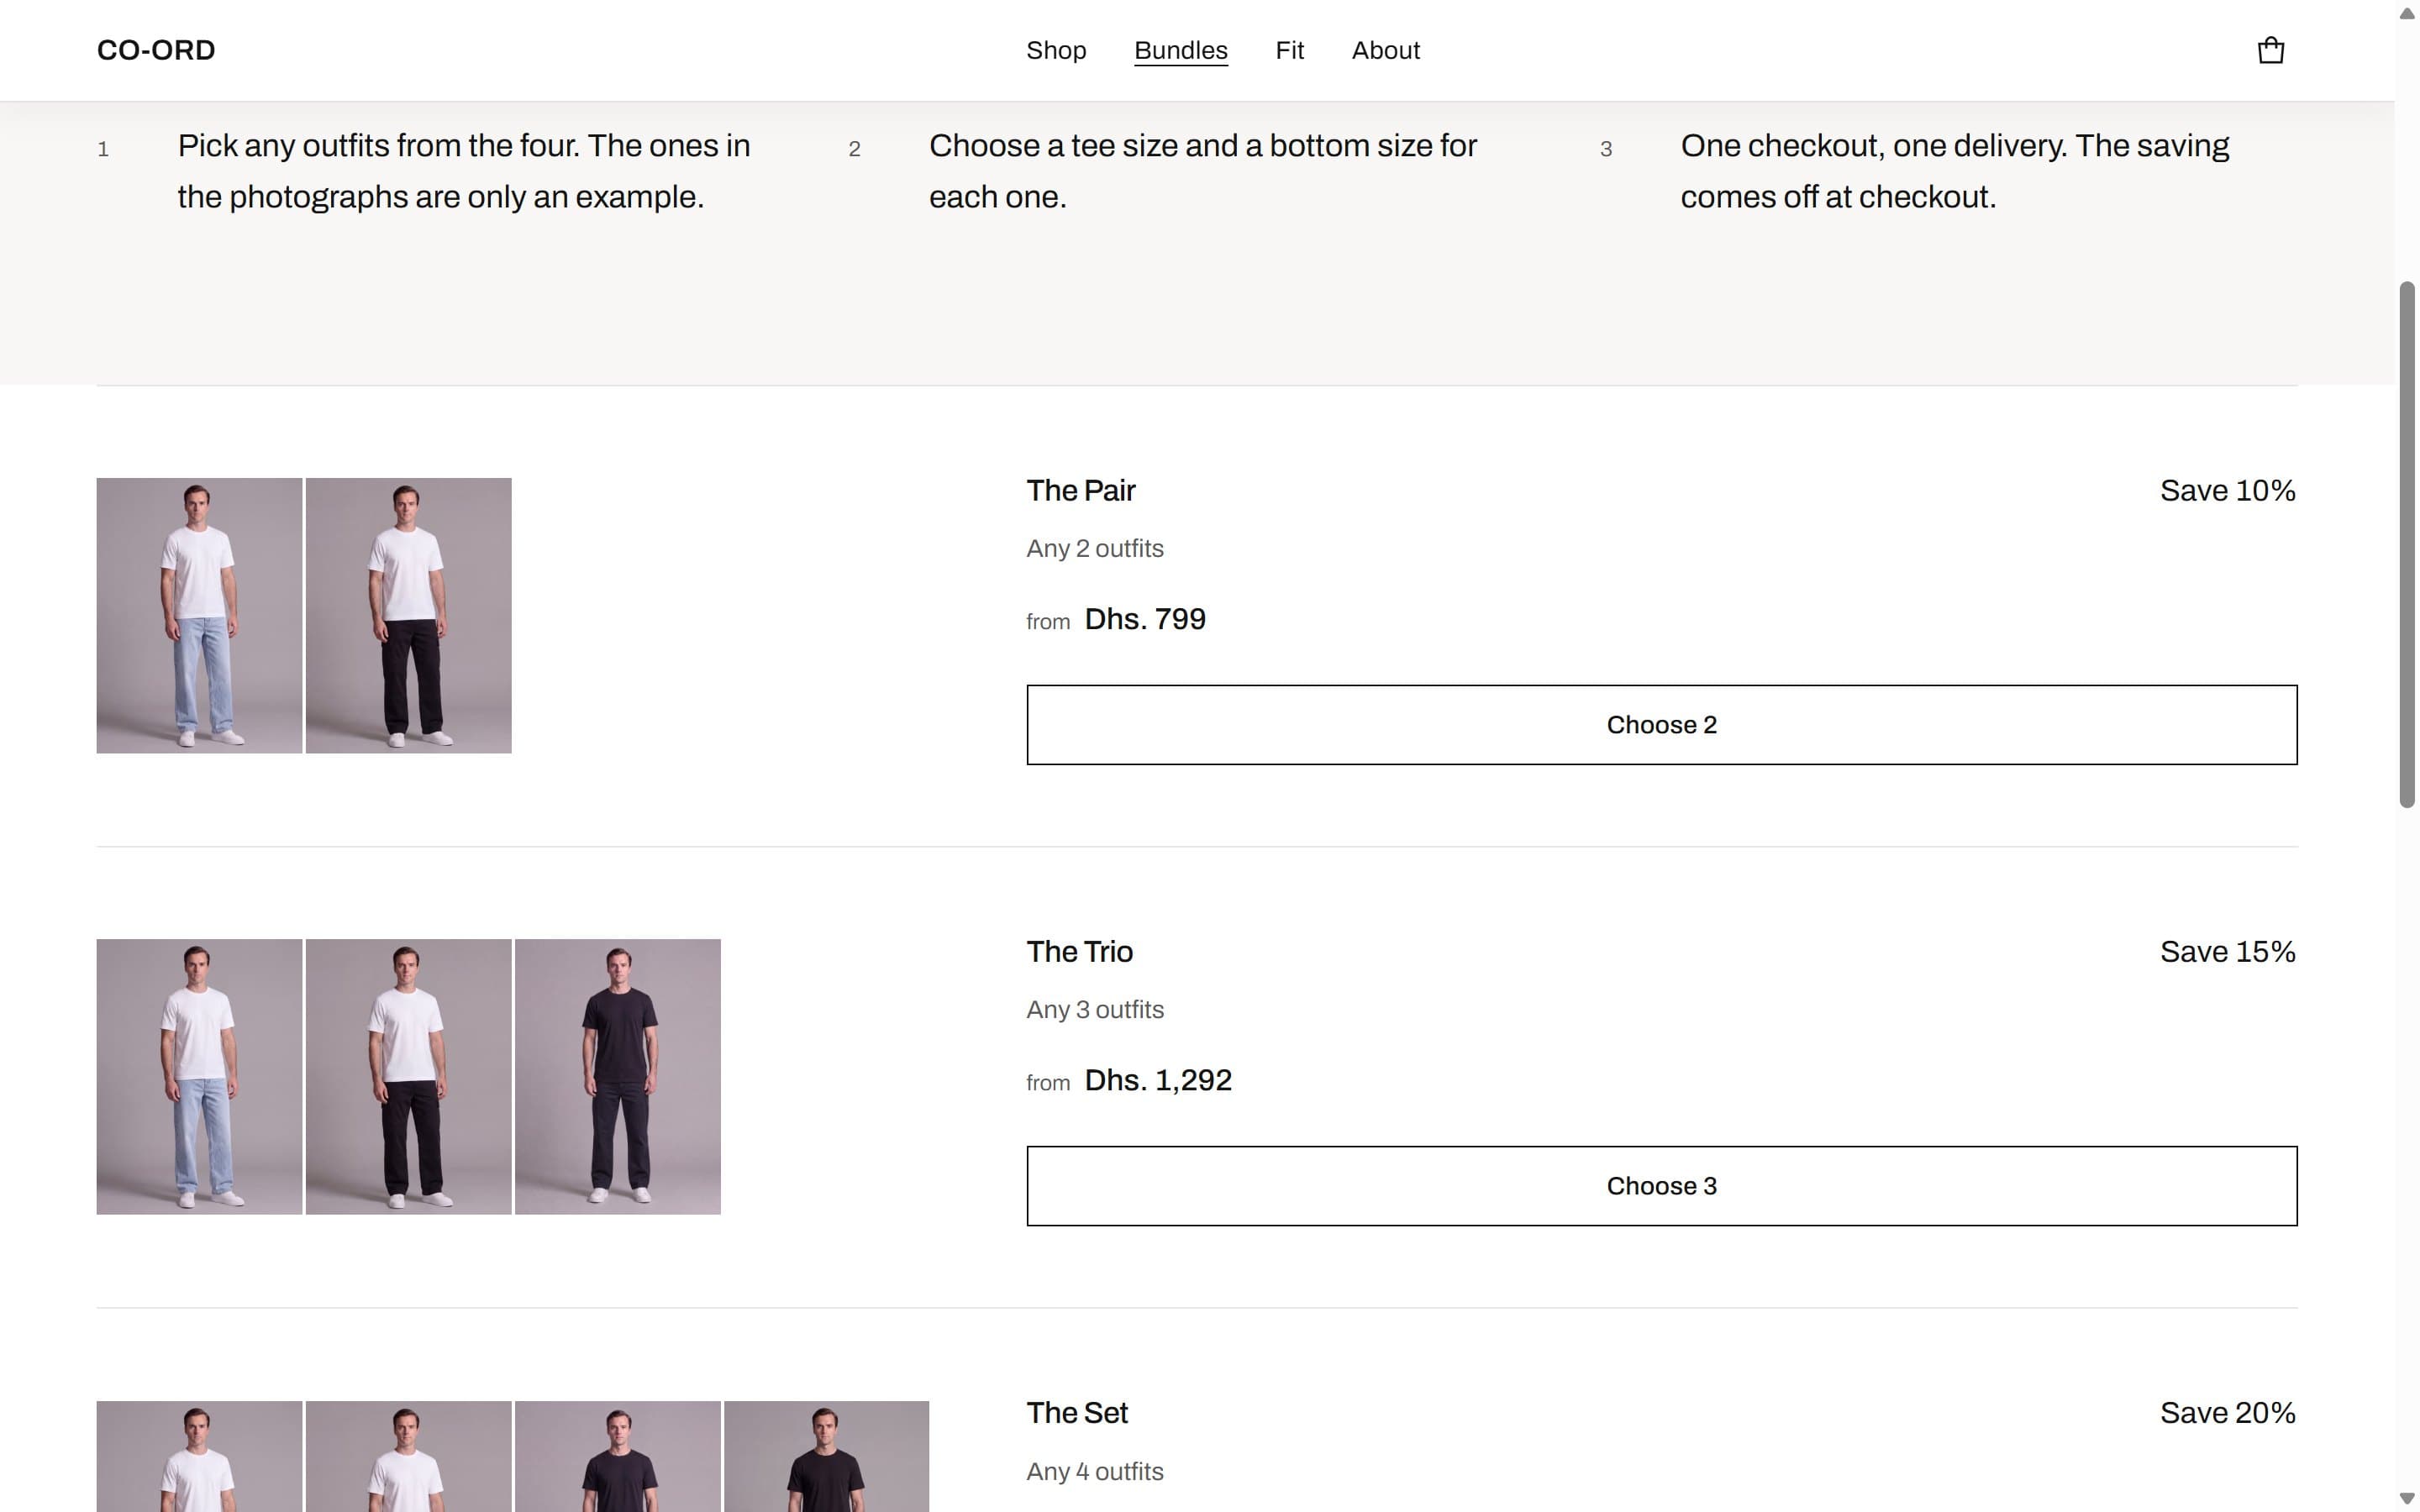
Task: Open The Set fourth outfit photo
Action: (x=826, y=1457)
